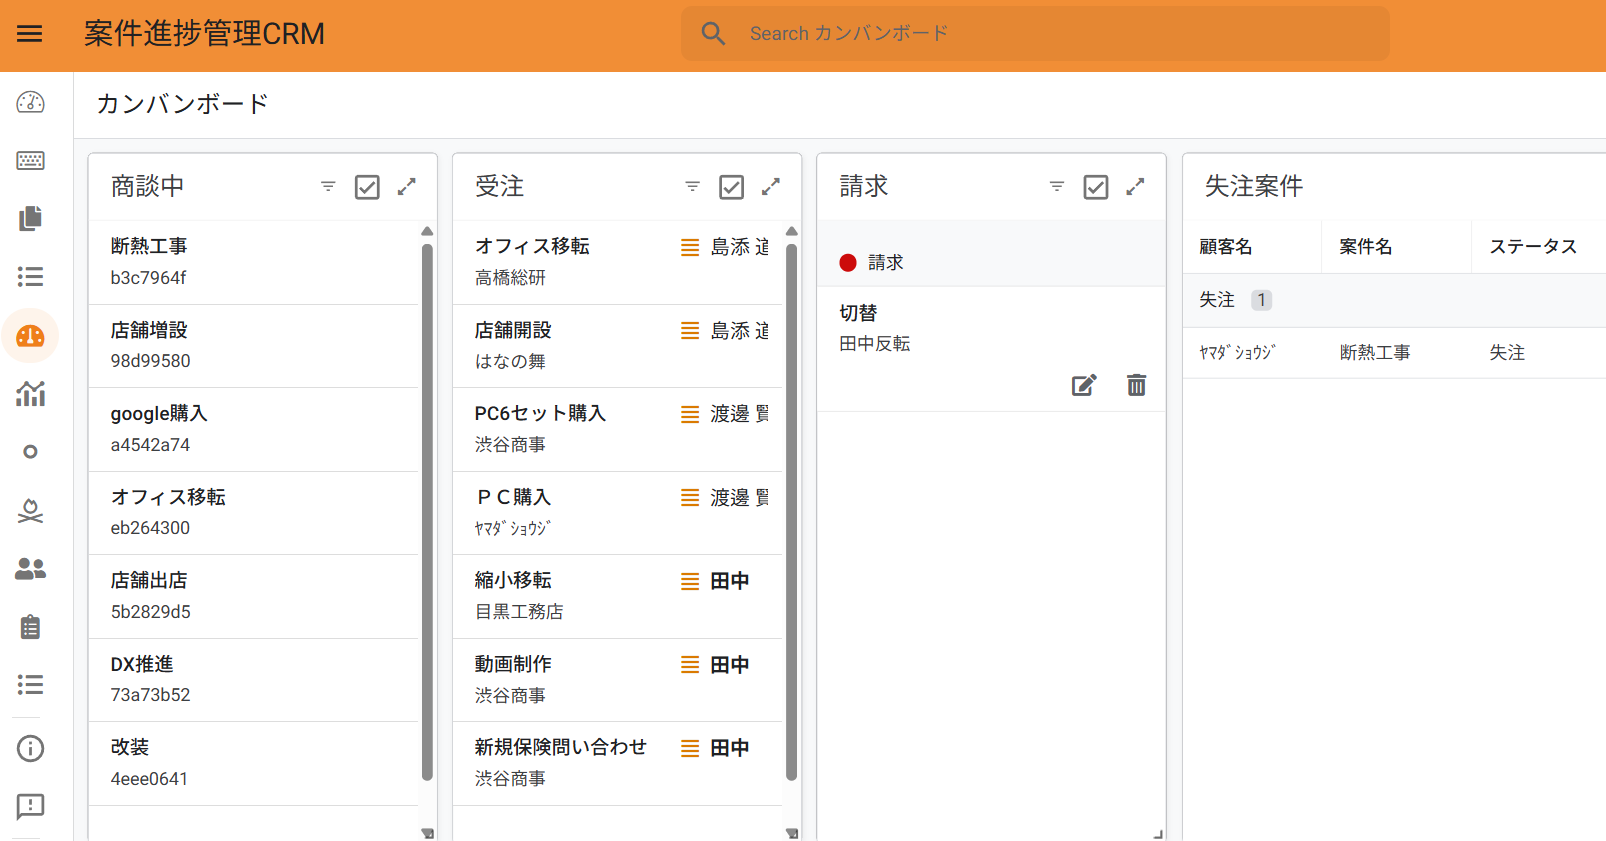Open the chart analytics icon in sidebar
Viewport: 1606px width, 841px height.
[x=30, y=394]
